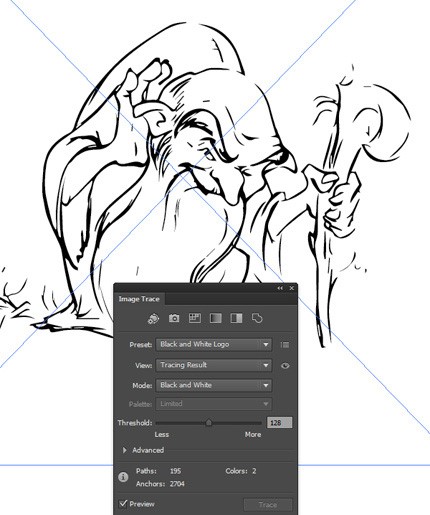The width and height of the screenshot is (430, 515).
Task: Select the Outline preset icon
Action: pyautogui.click(x=257, y=318)
